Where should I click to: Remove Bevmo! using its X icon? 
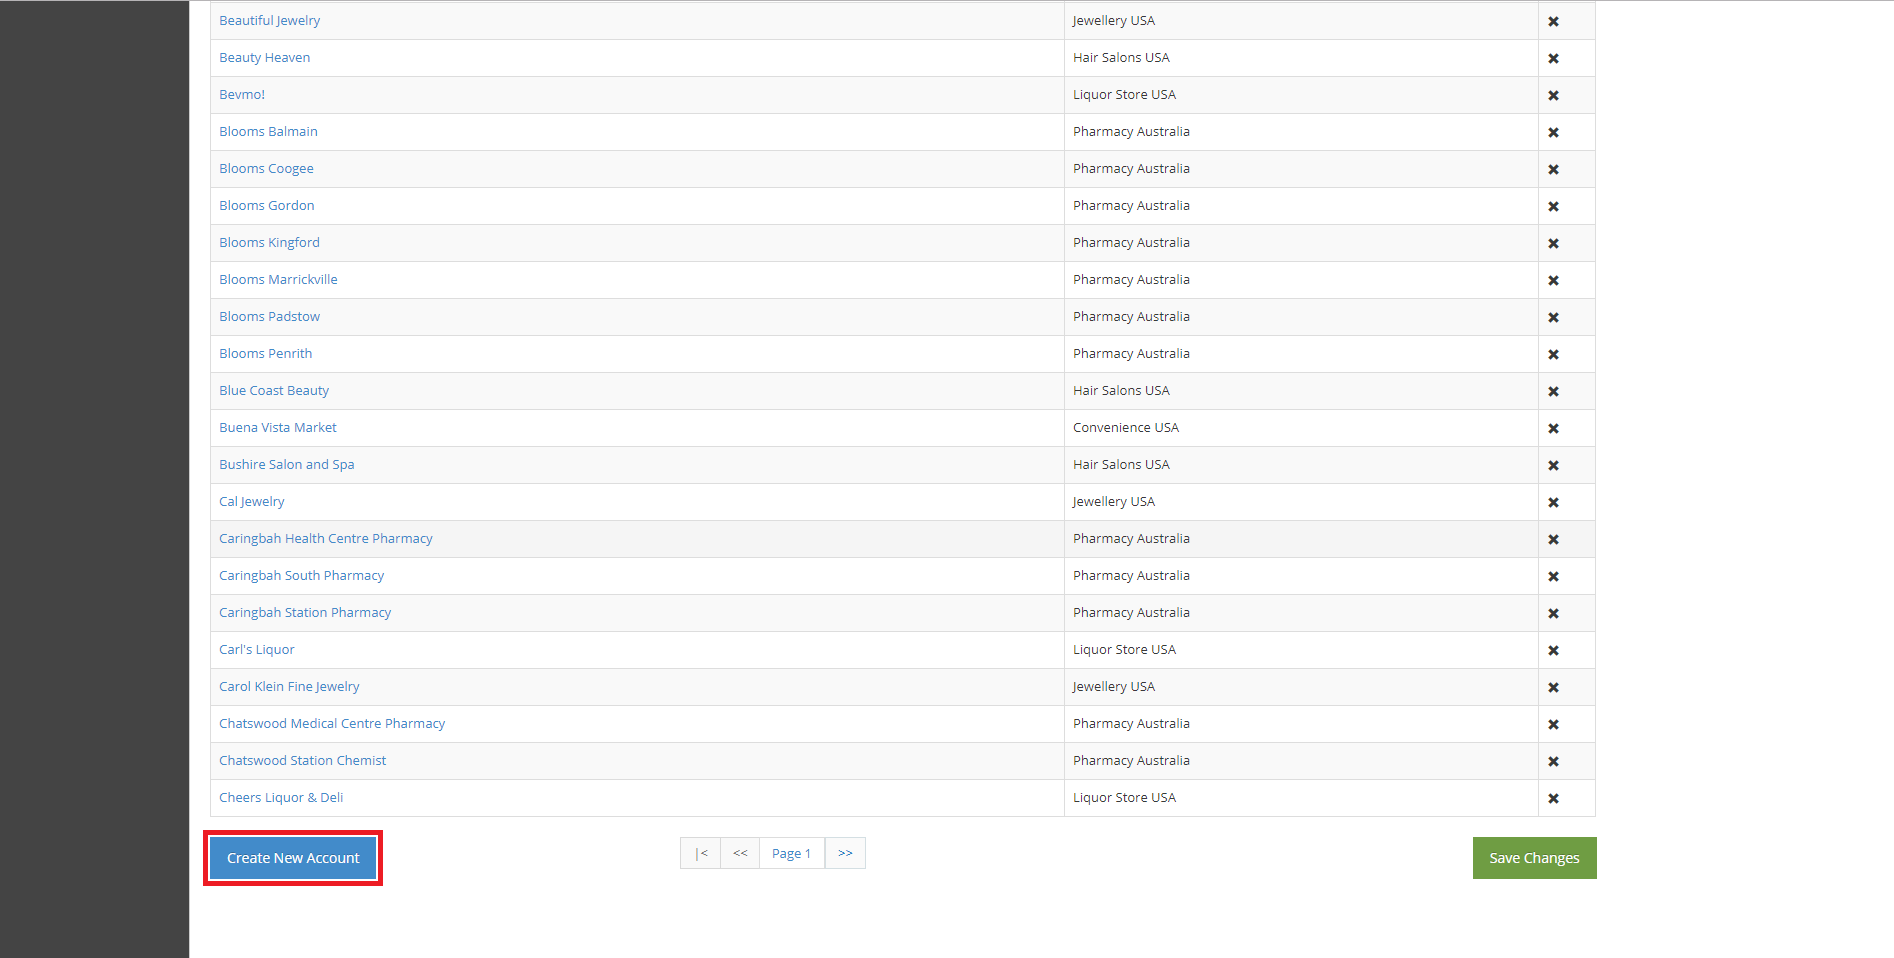pyautogui.click(x=1553, y=95)
